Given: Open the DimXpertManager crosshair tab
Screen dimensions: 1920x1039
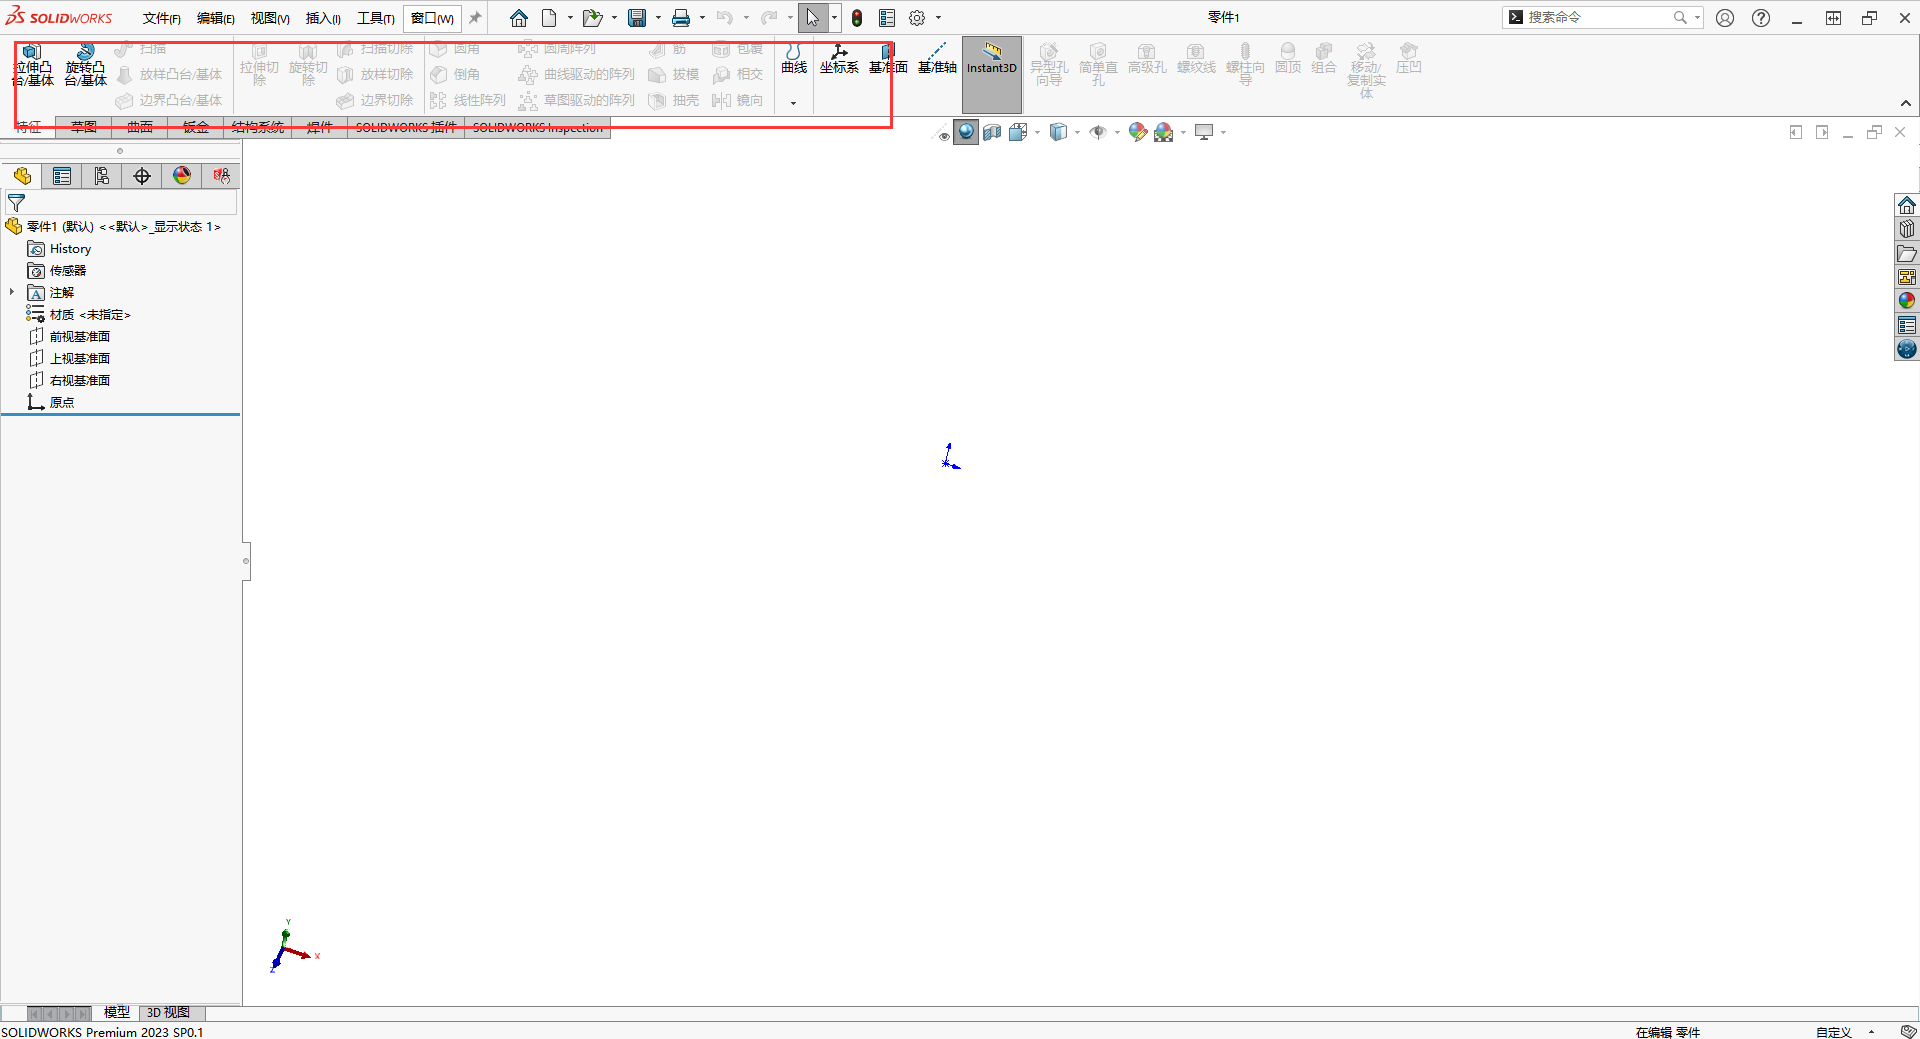Looking at the screenshot, I should [x=142, y=177].
